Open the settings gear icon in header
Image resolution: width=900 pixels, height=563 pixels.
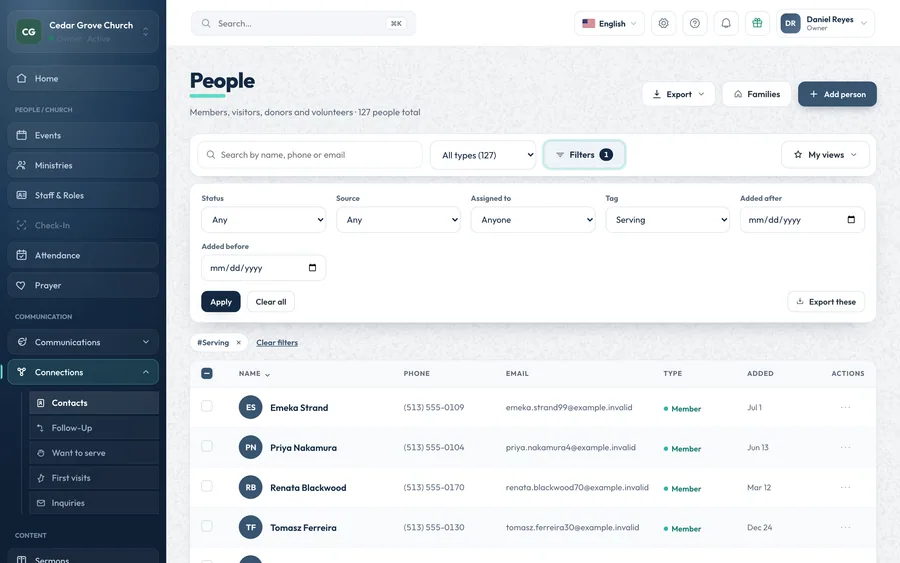tap(664, 24)
